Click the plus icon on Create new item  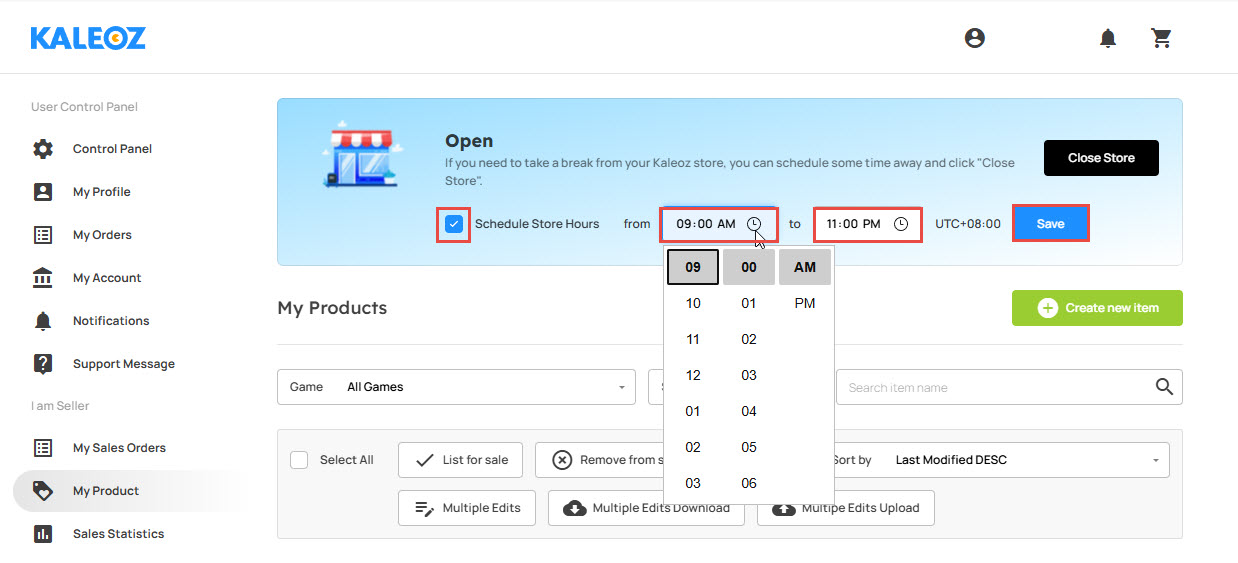1047,308
